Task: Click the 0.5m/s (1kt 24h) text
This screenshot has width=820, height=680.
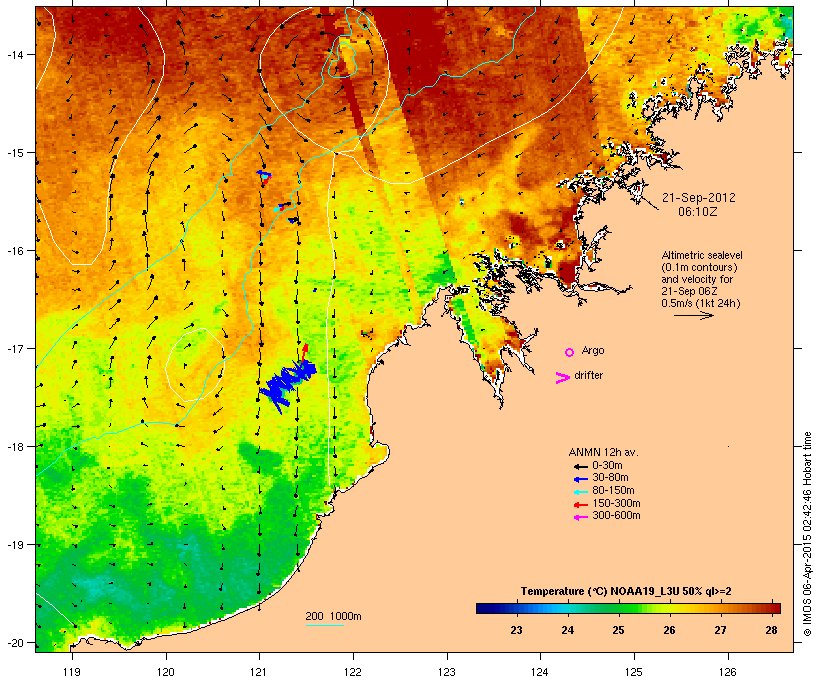Action: (x=701, y=303)
